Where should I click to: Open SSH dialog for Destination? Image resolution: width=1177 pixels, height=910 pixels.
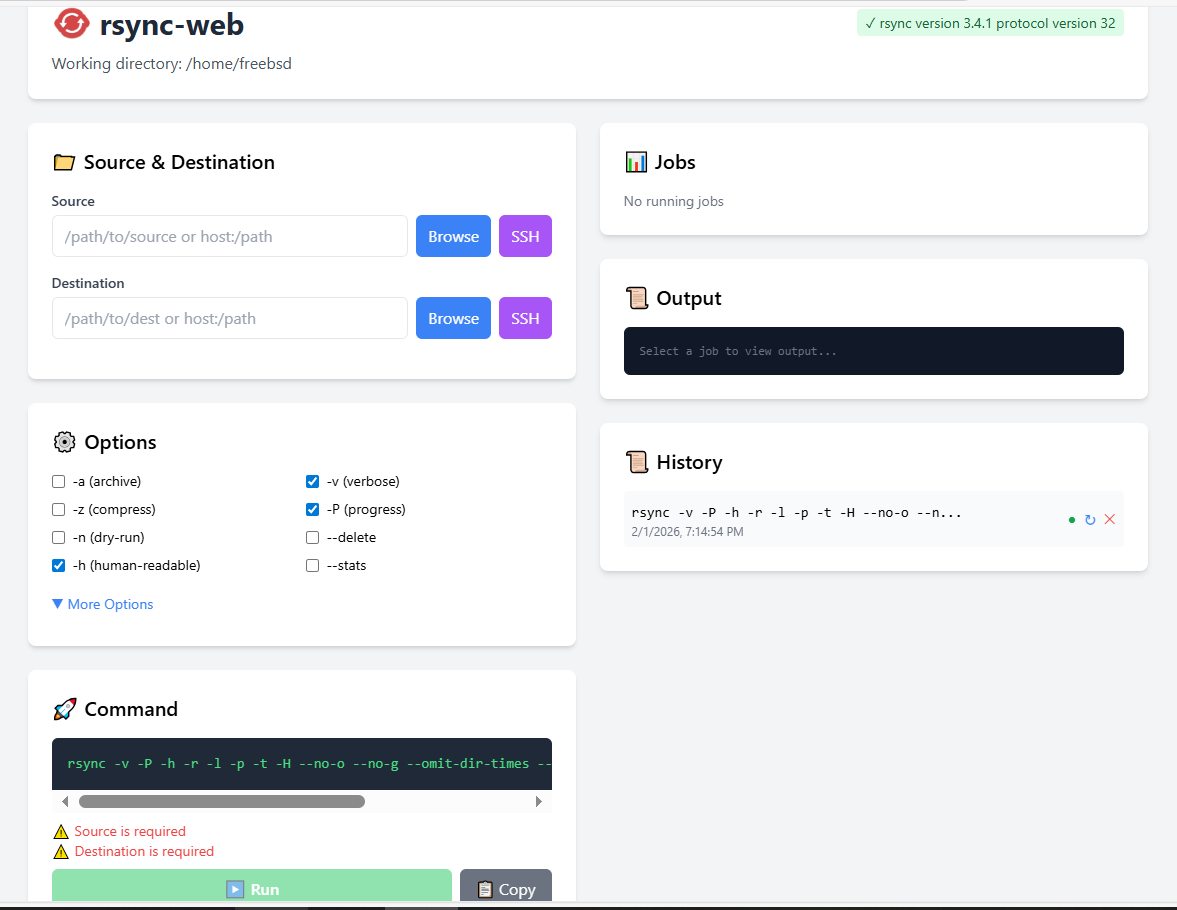coord(525,318)
